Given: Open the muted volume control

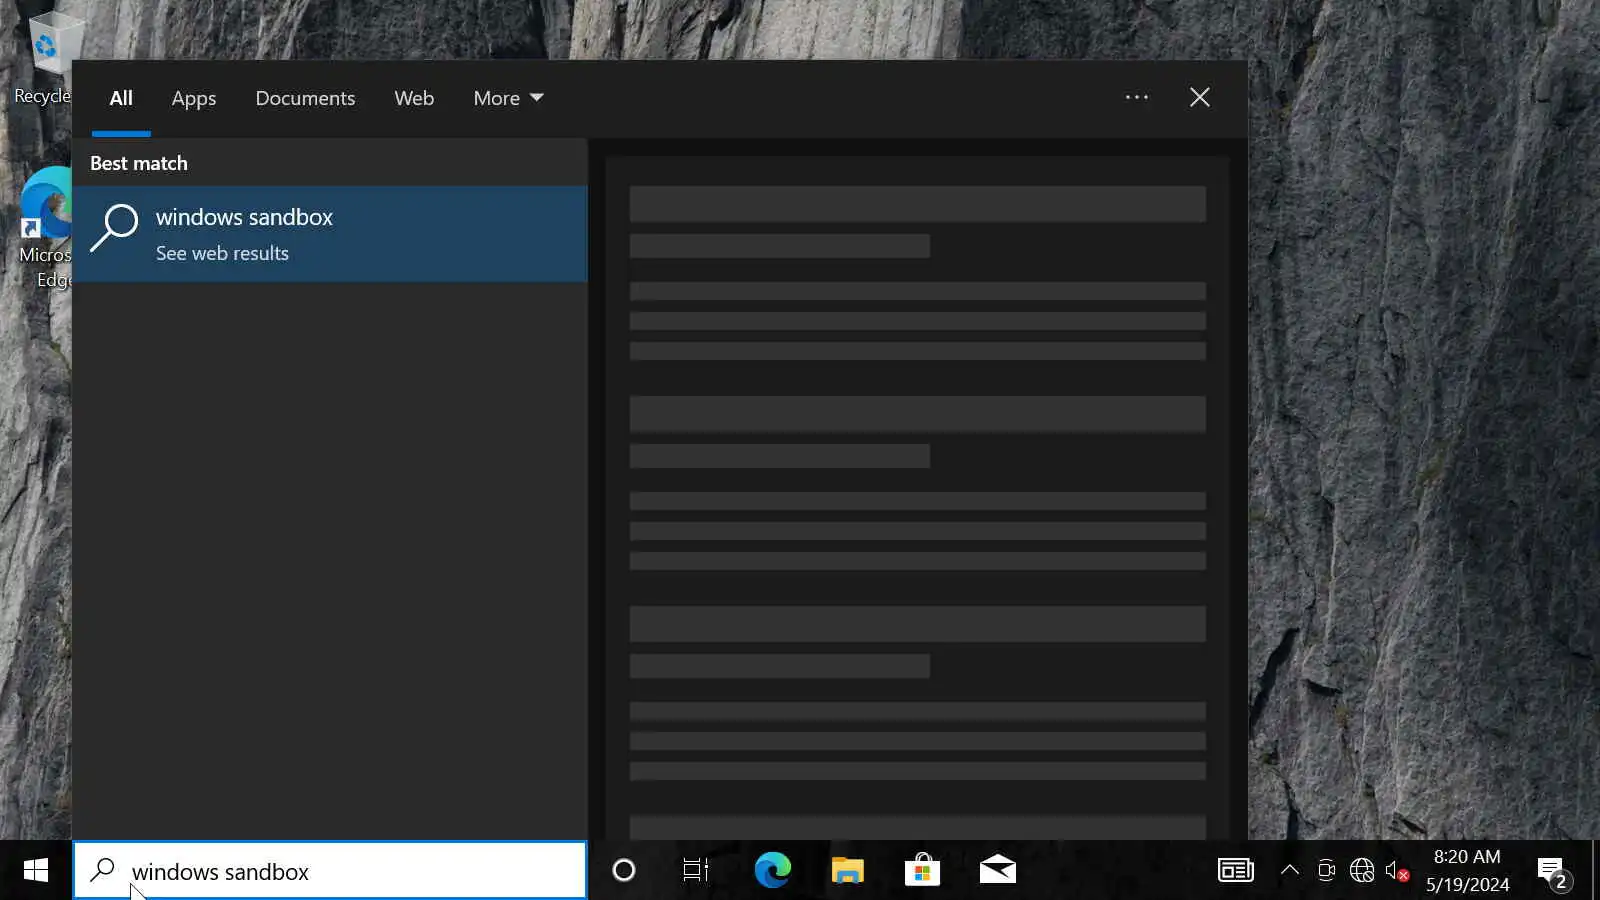Looking at the screenshot, I should 1397,871.
